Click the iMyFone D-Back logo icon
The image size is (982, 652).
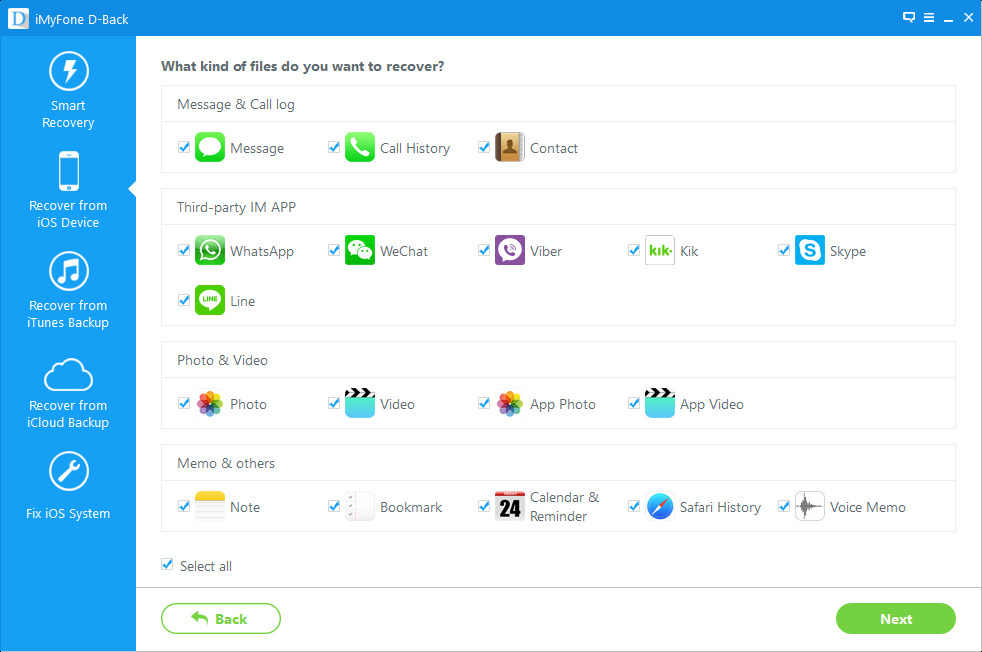[x=18, y=19]
